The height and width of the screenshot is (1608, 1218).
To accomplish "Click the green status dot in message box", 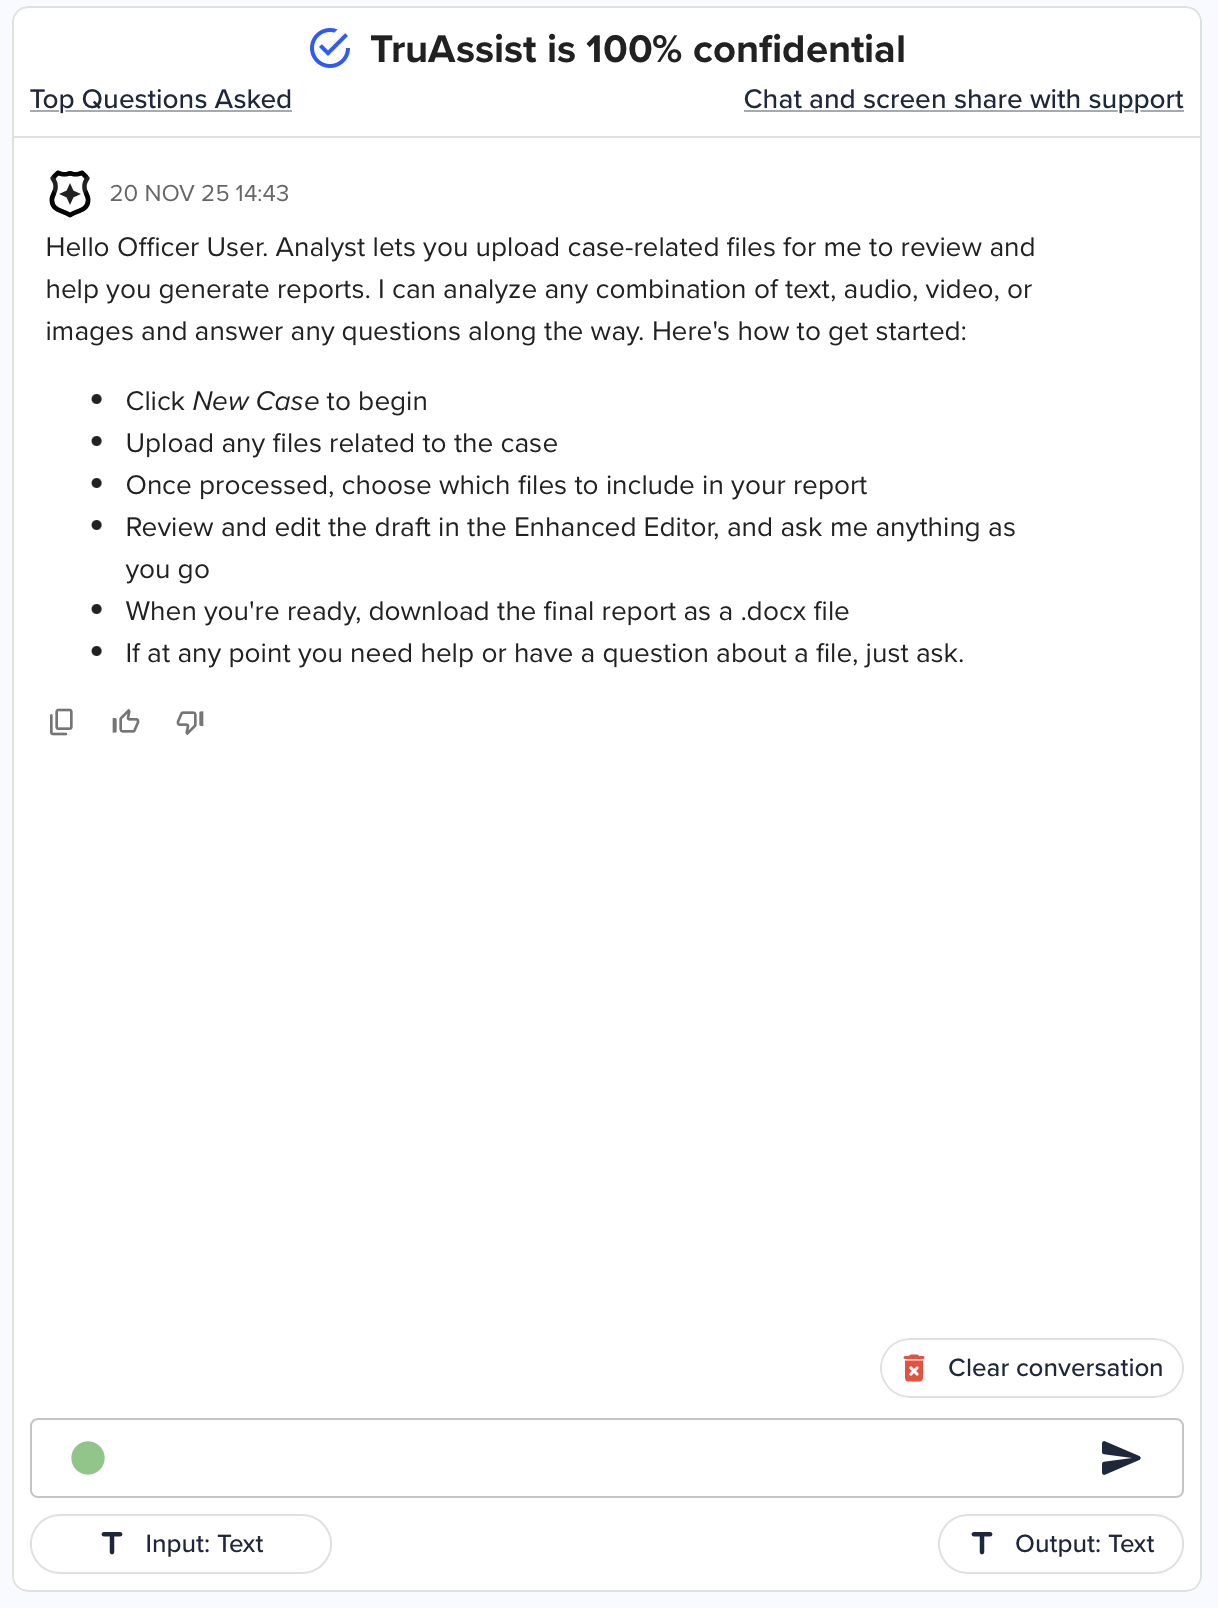I will point(88,1458).
